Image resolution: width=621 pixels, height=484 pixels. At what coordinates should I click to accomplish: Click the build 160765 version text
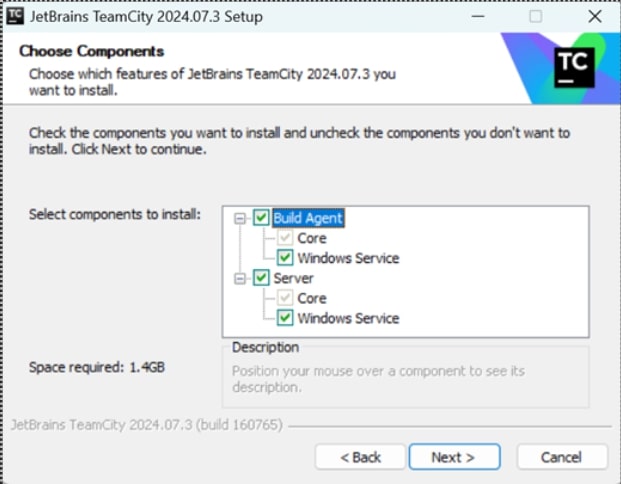tap(147, 425)
